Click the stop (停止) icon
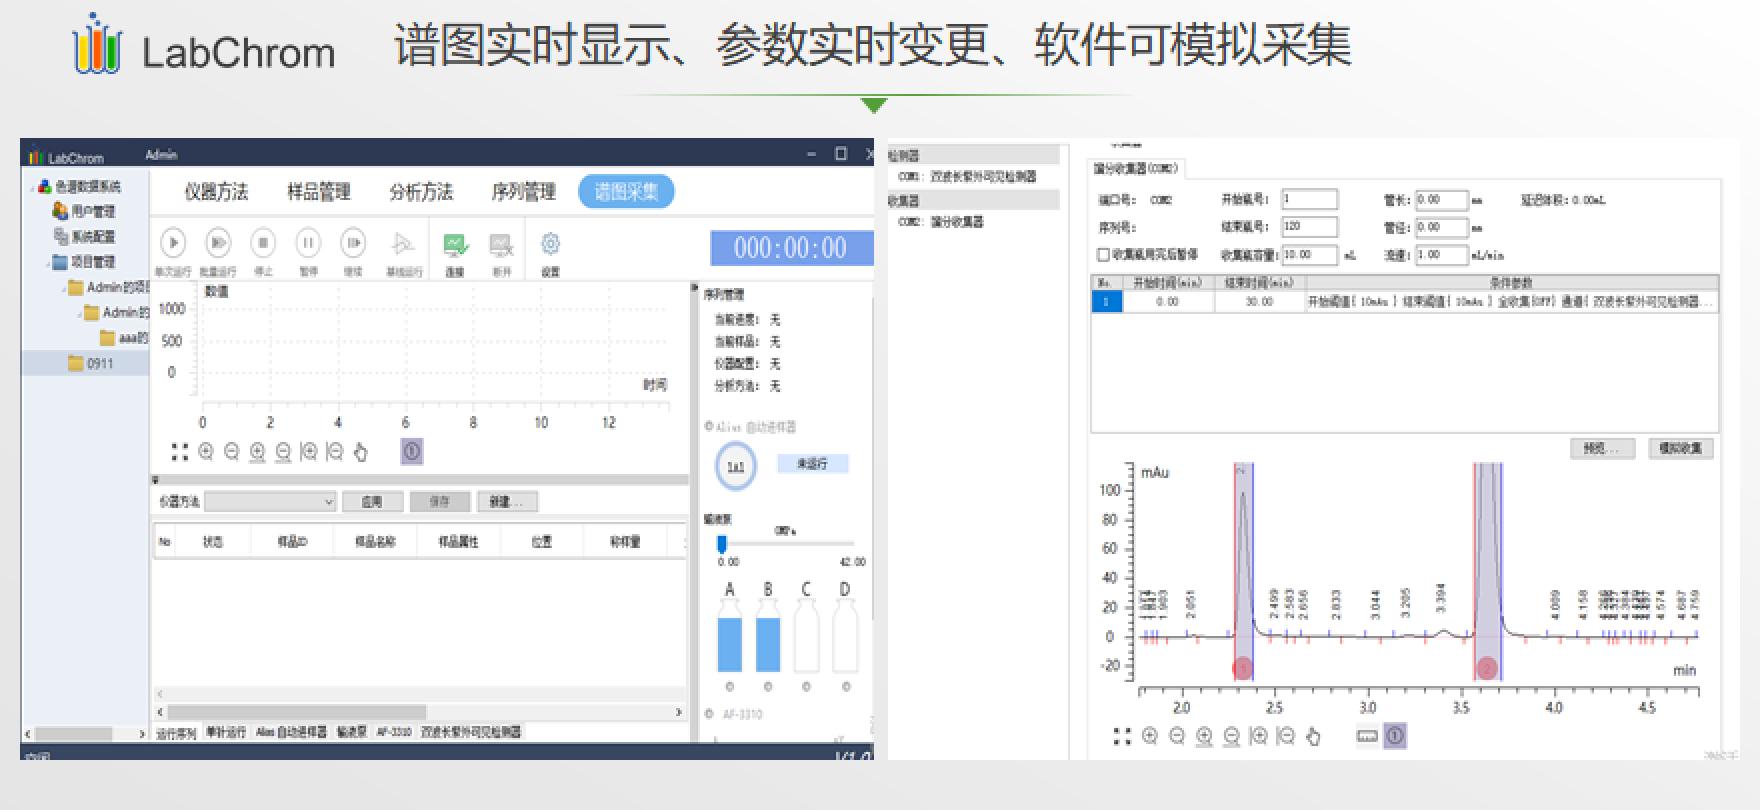 coord(263,243)
